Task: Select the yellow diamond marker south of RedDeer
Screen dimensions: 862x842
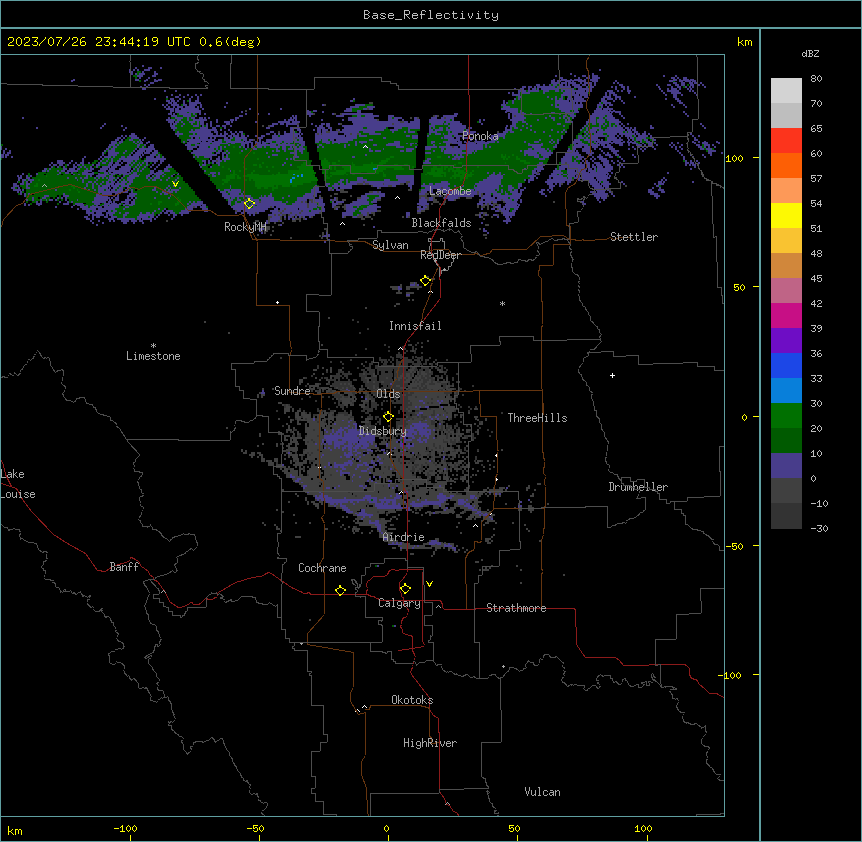Action: (x=426, y=281)
